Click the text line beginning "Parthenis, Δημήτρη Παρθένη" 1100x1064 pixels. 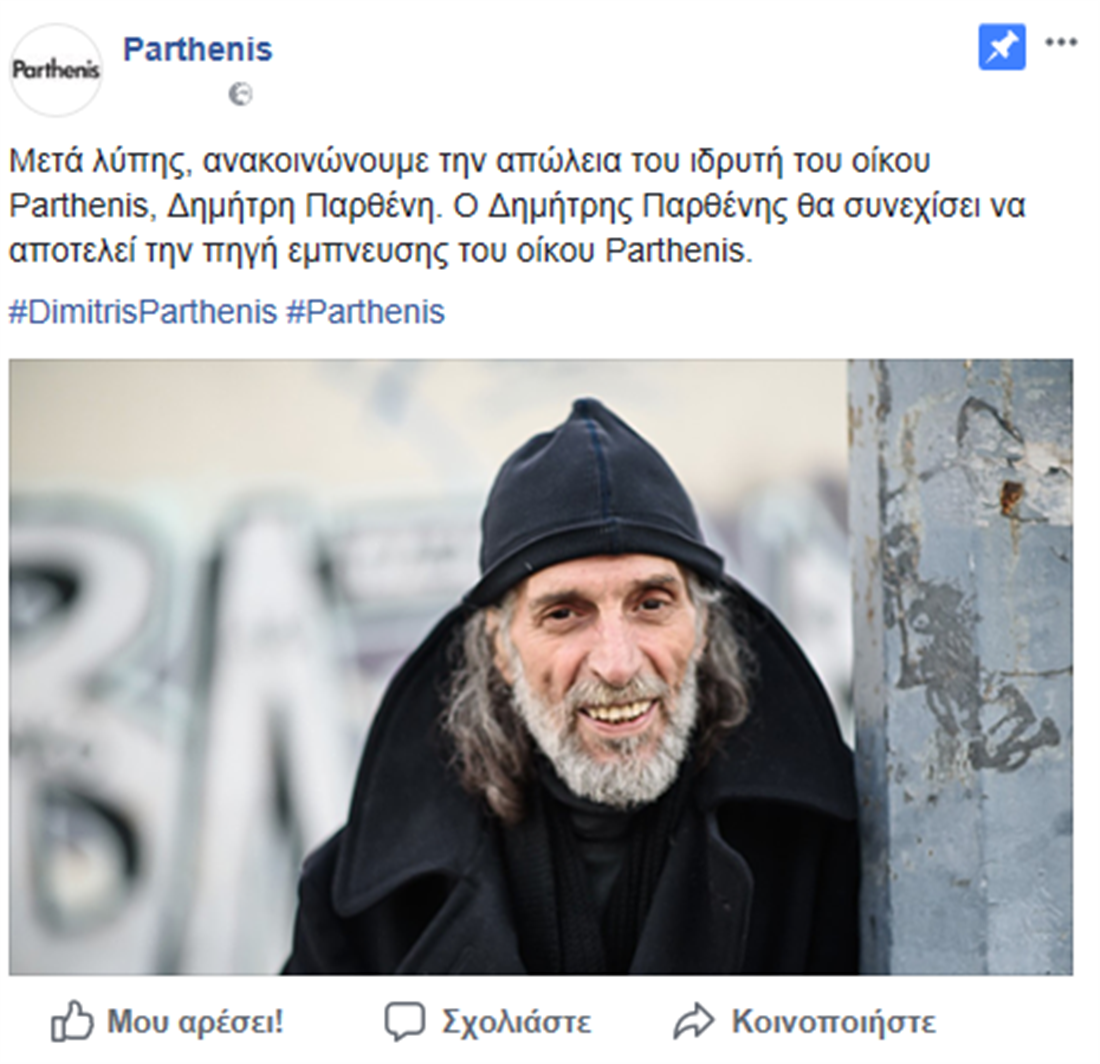click(x=517, y=206)
